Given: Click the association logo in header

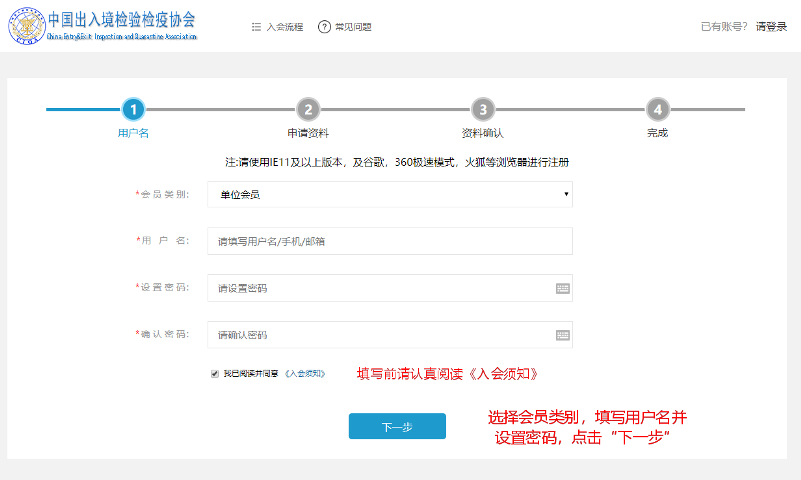Looking at the screenshot, I should click(28, 27).
